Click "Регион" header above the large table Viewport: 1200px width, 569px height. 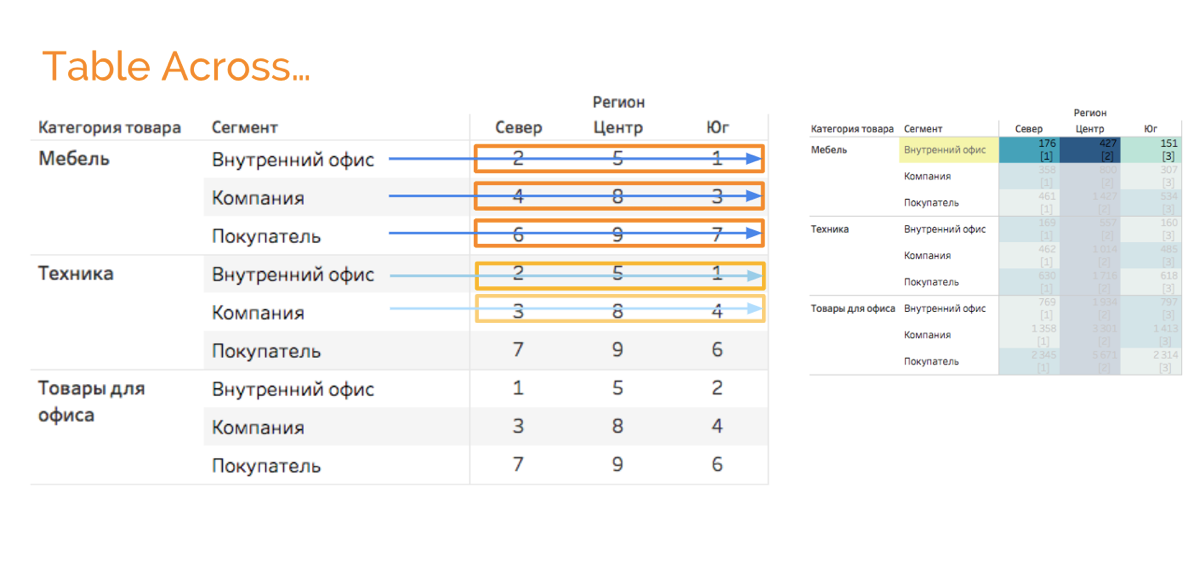[x=618, y=102]
